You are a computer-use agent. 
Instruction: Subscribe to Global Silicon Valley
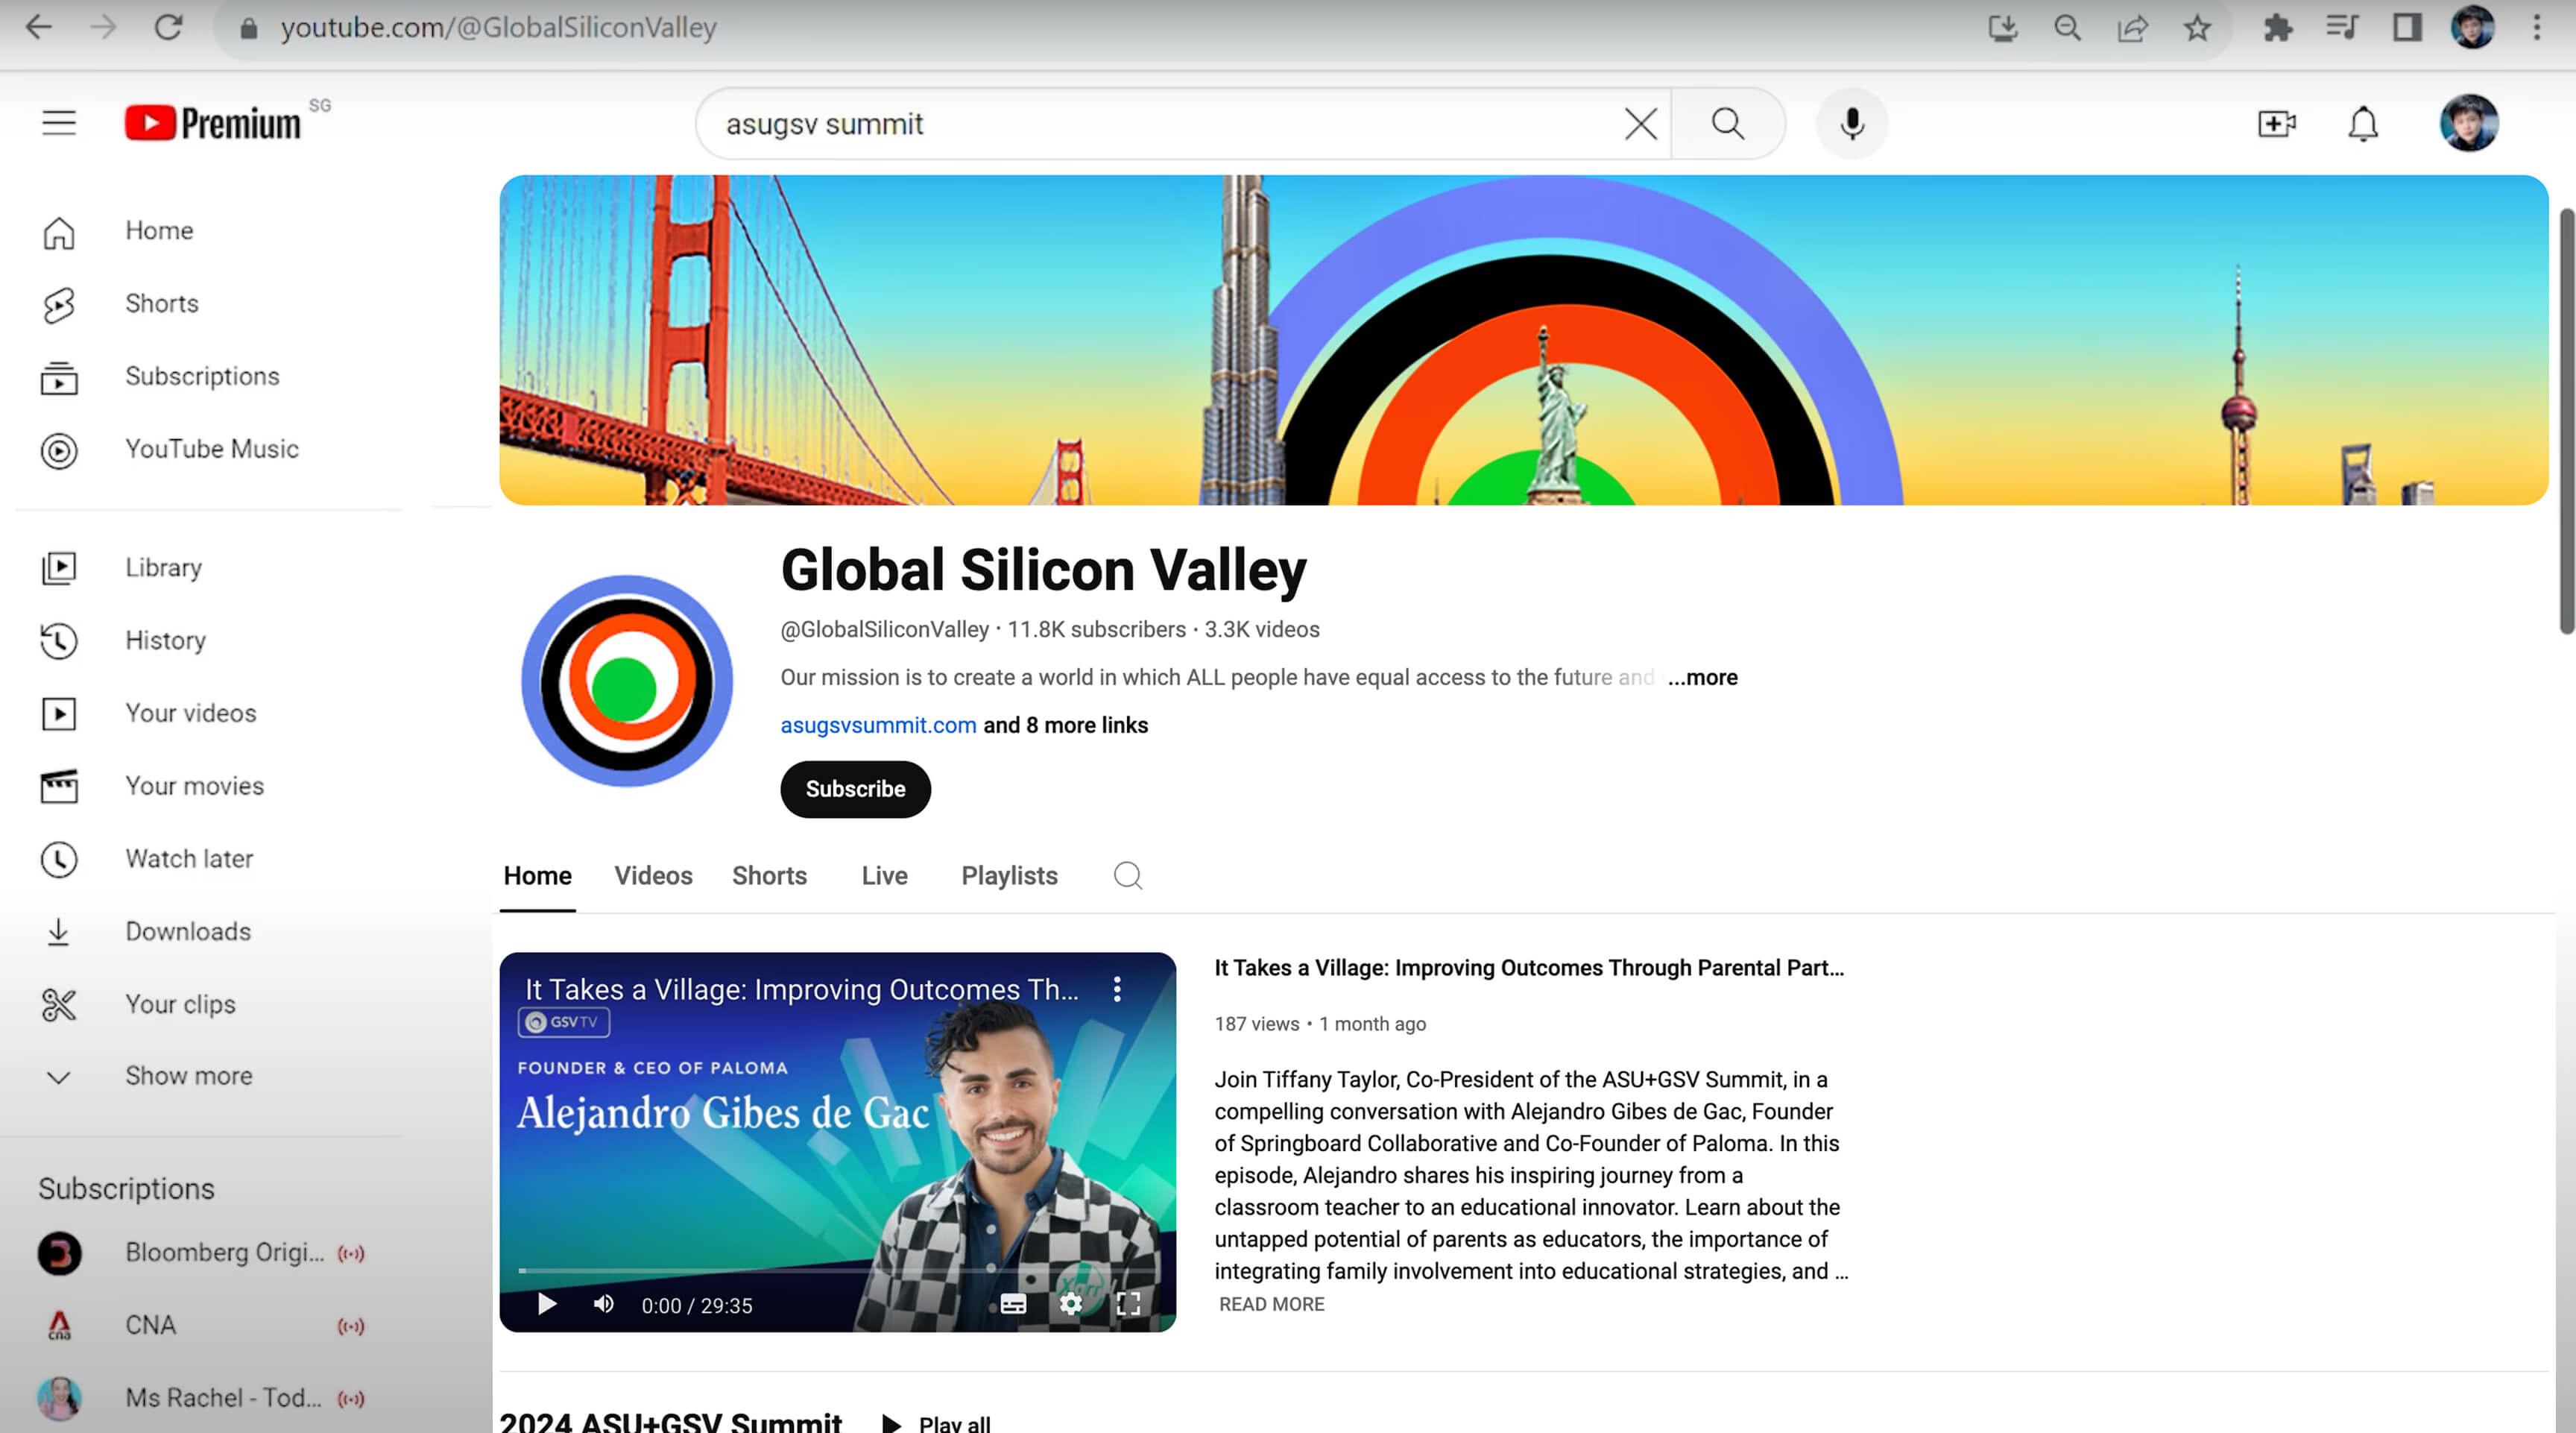point(855,789)
